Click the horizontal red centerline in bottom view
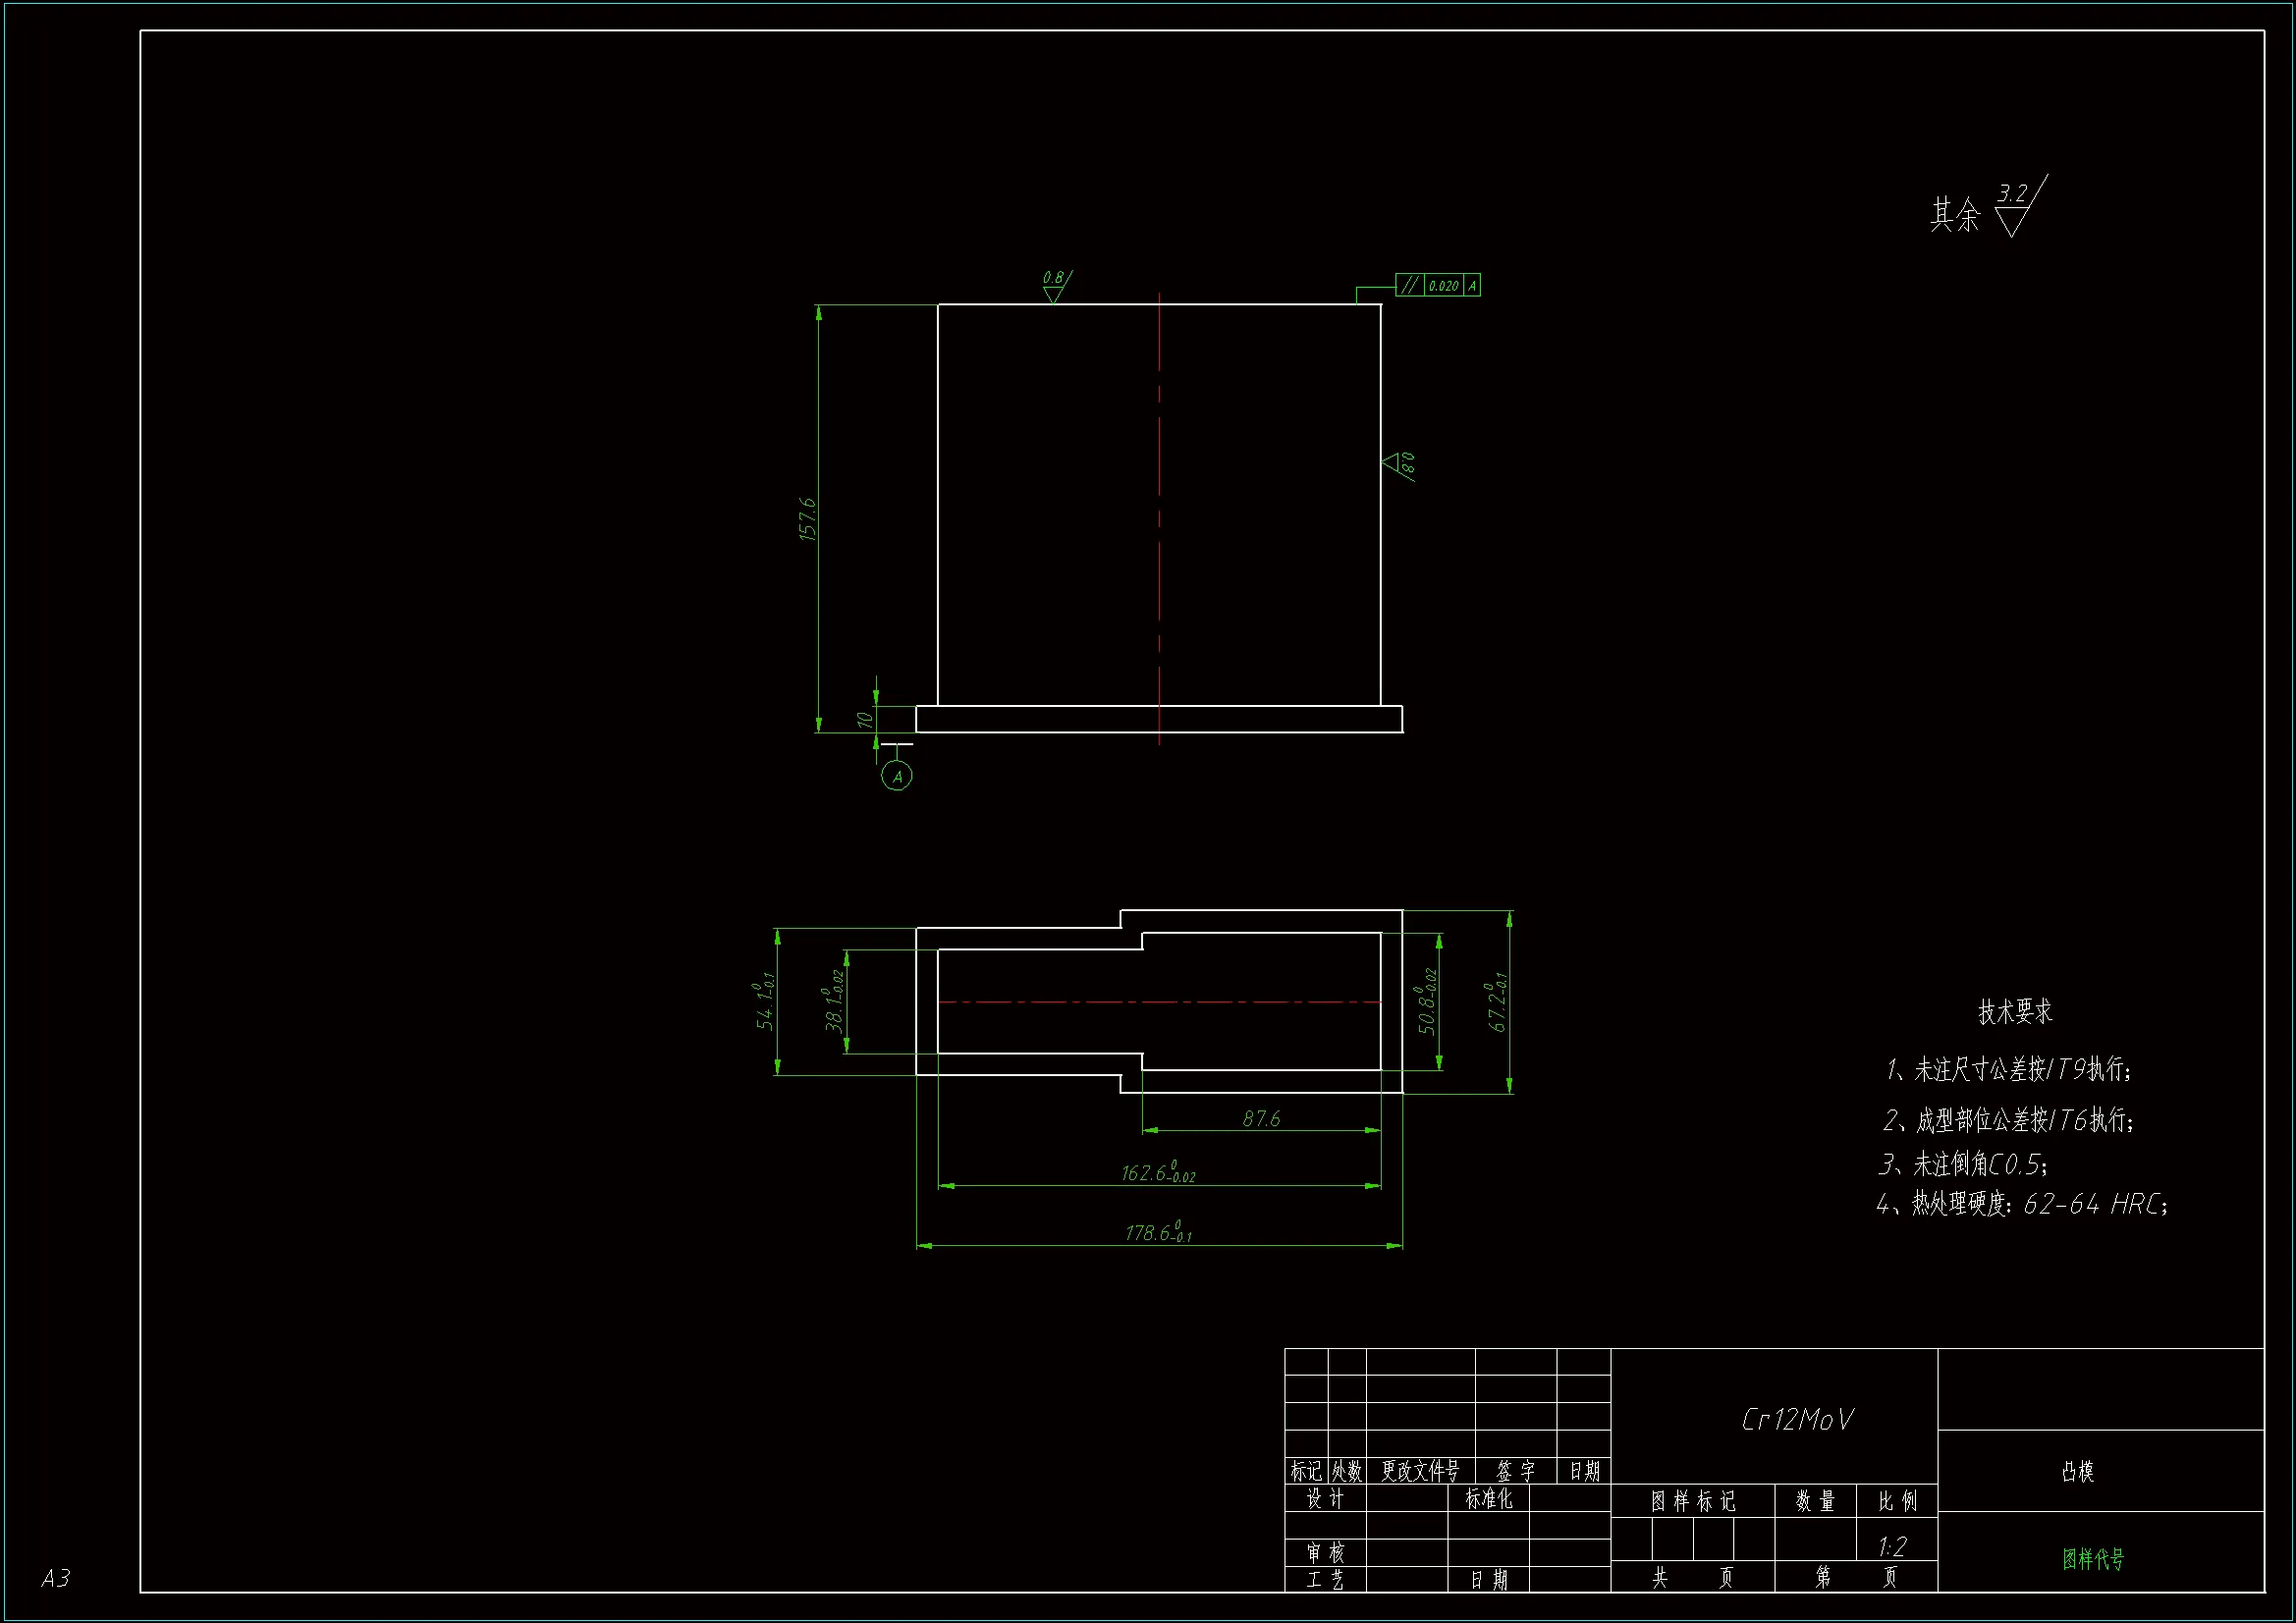Screen dimensions: 2296x1623 coord(1160,1001)
